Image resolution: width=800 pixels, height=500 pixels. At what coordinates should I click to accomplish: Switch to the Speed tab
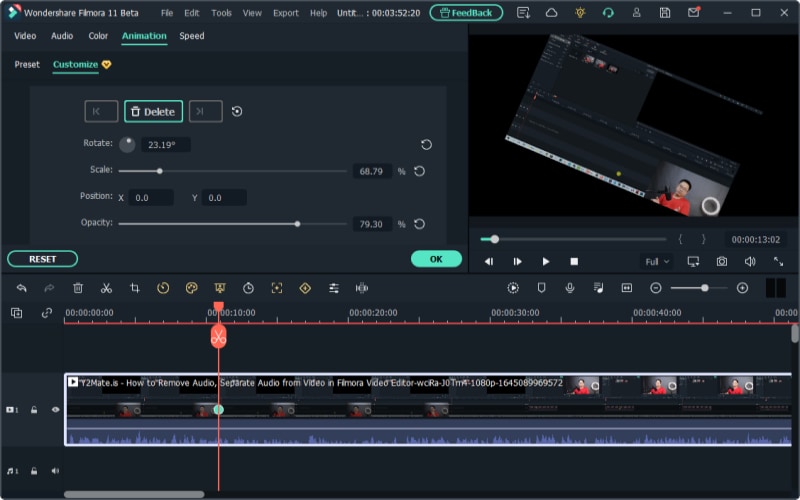pyautogui.click(x=192, y=36)
